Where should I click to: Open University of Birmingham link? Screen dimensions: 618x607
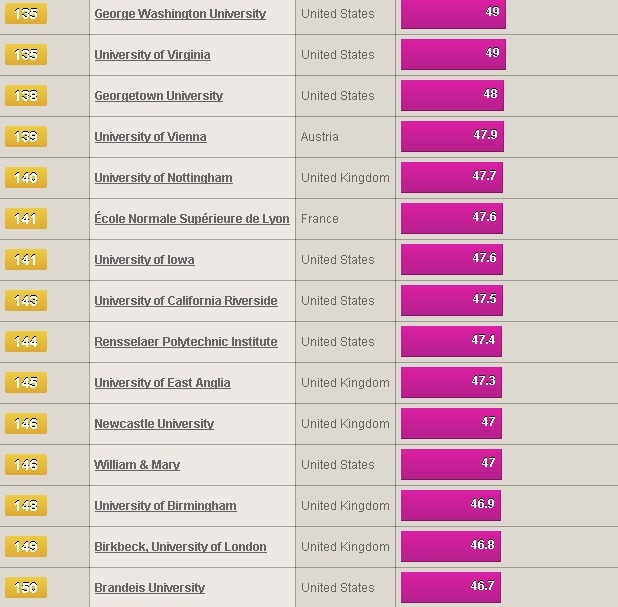click(x=166, y=506)
